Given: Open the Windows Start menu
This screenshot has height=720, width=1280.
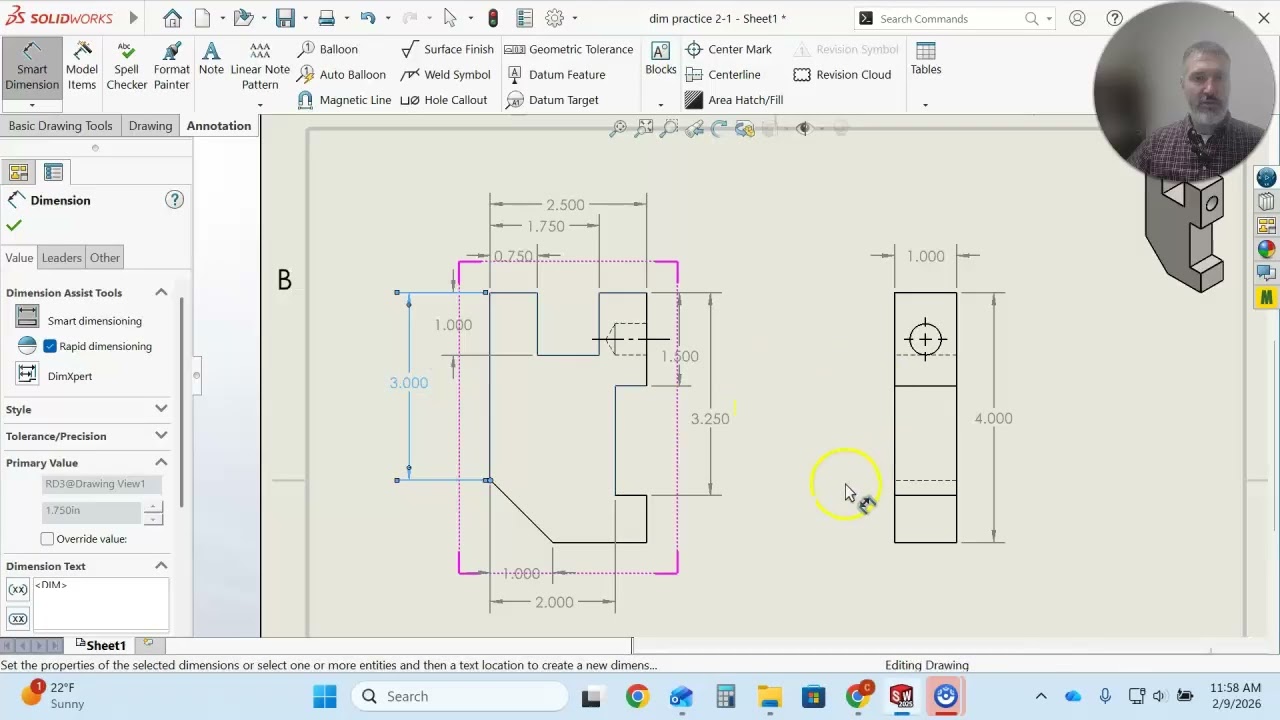Looking at the screenshot, I should (x=325, y=696).
